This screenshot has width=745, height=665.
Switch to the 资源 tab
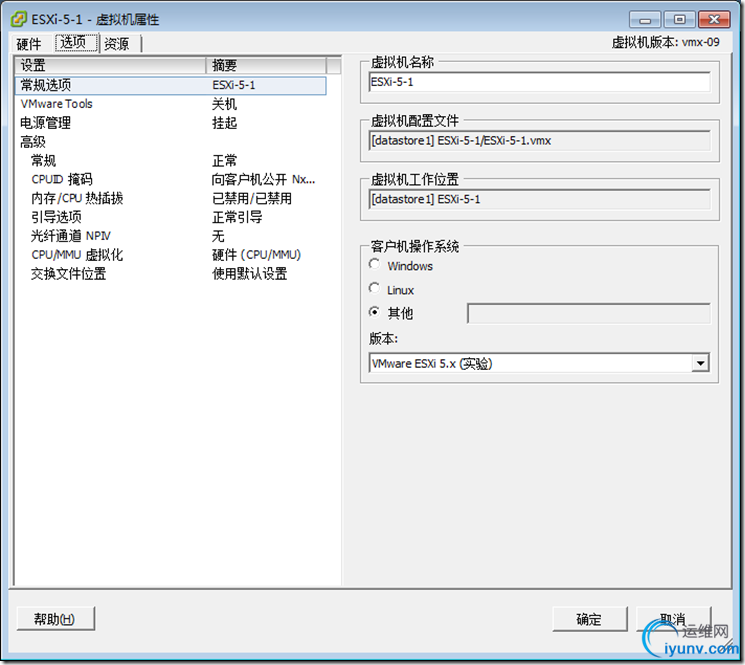point(116,44)
